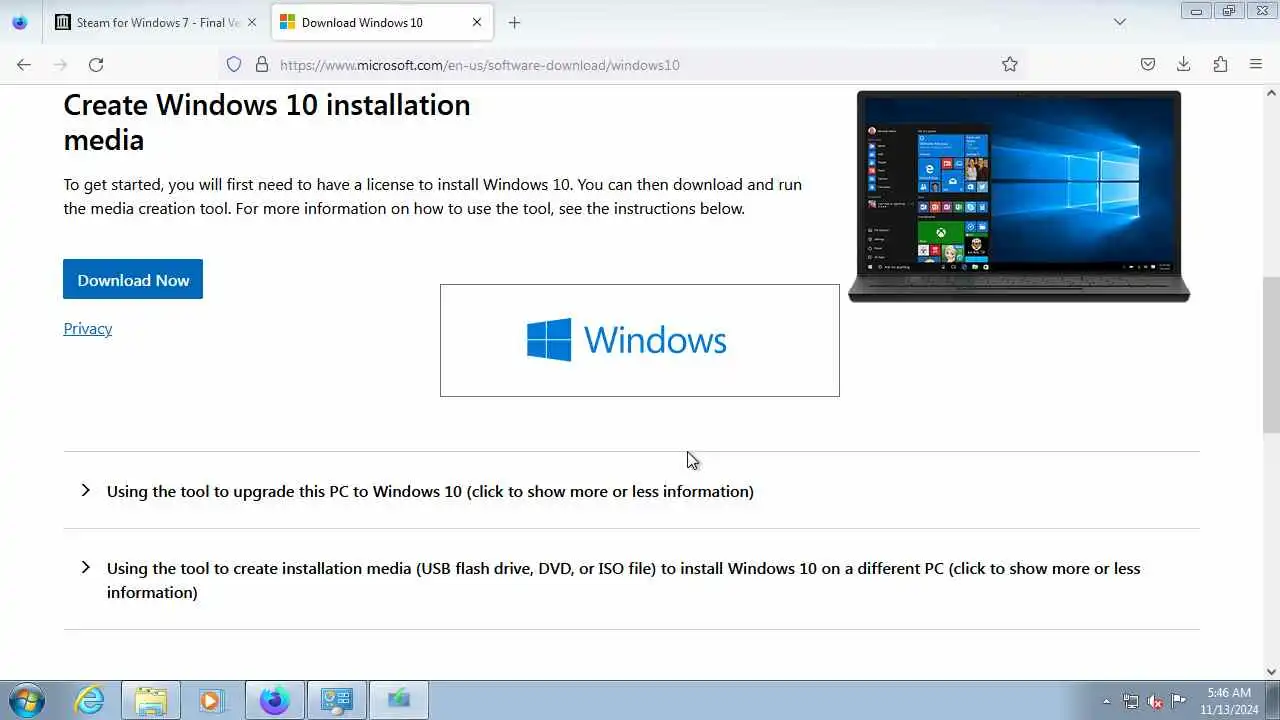Click the forward navigation arrow
Screen dimensions: 1280x720
(60, 65)
